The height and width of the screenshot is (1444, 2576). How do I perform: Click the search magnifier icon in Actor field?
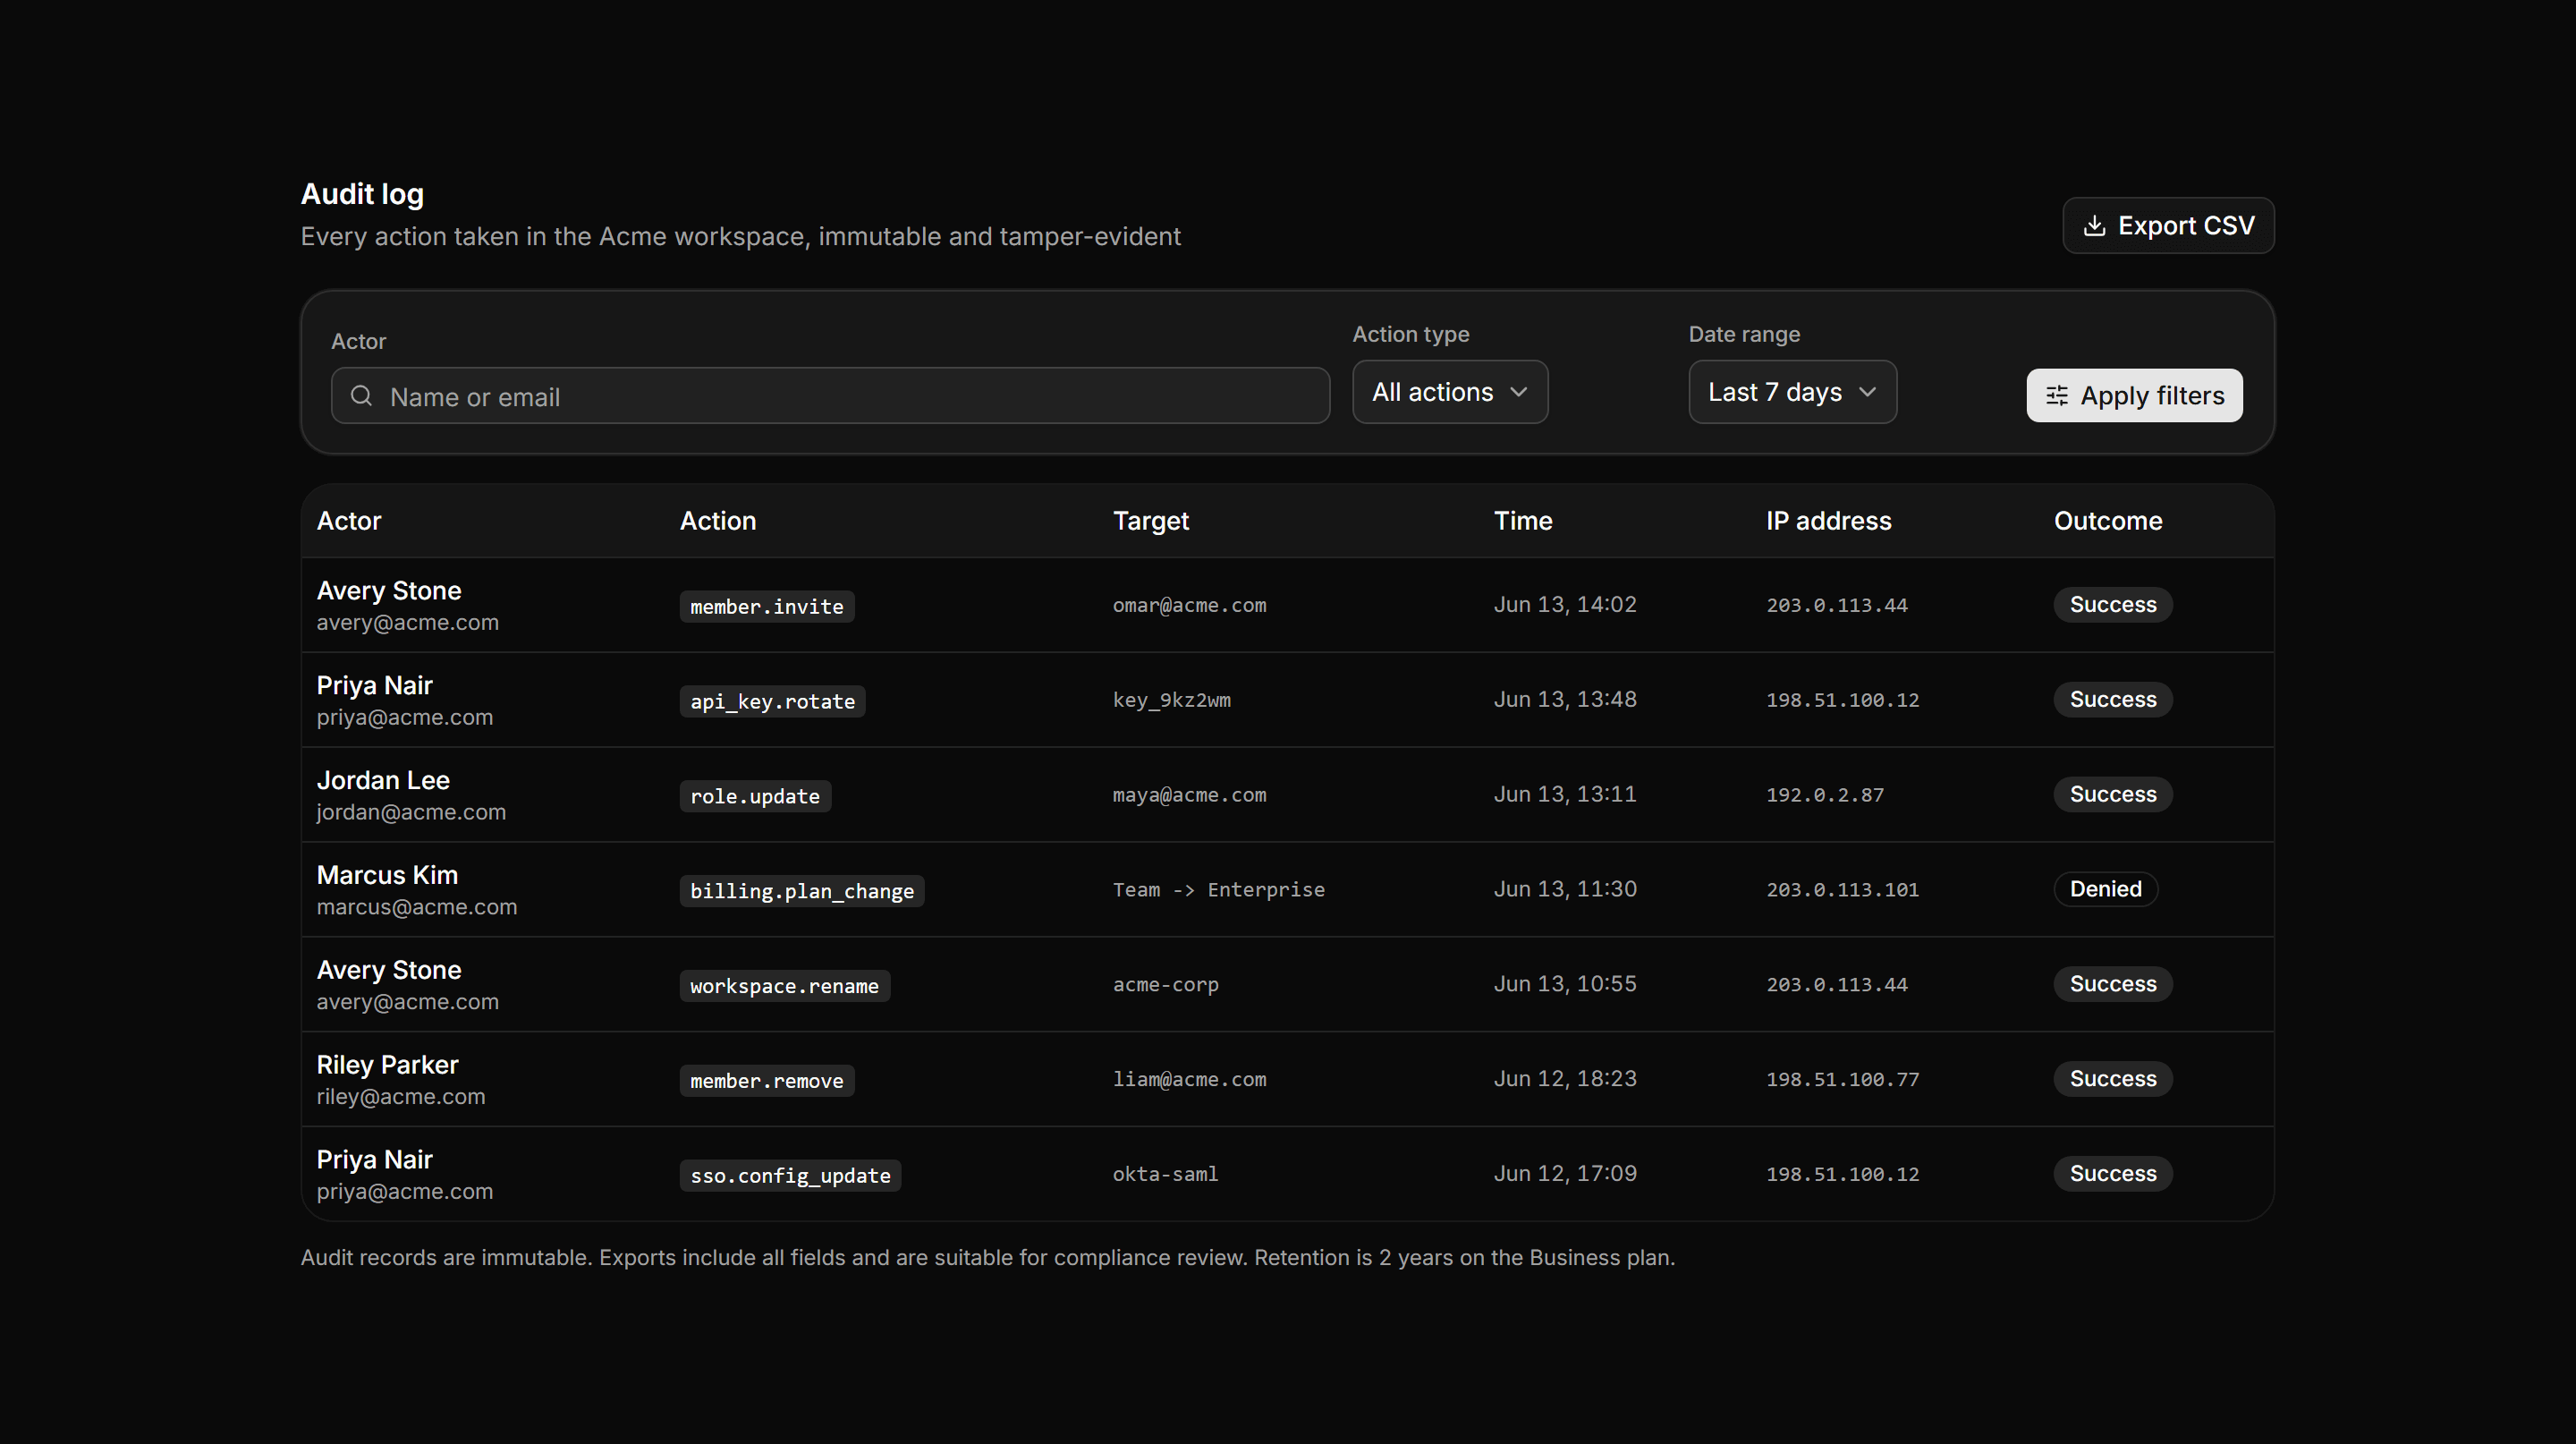point(362,396)
